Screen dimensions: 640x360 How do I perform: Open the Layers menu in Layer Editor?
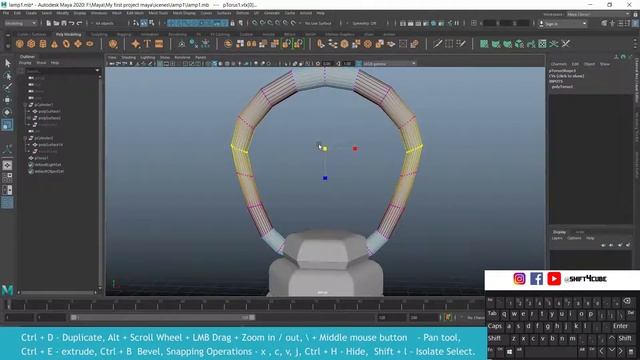pyautogui.click(x=557, y=238)
